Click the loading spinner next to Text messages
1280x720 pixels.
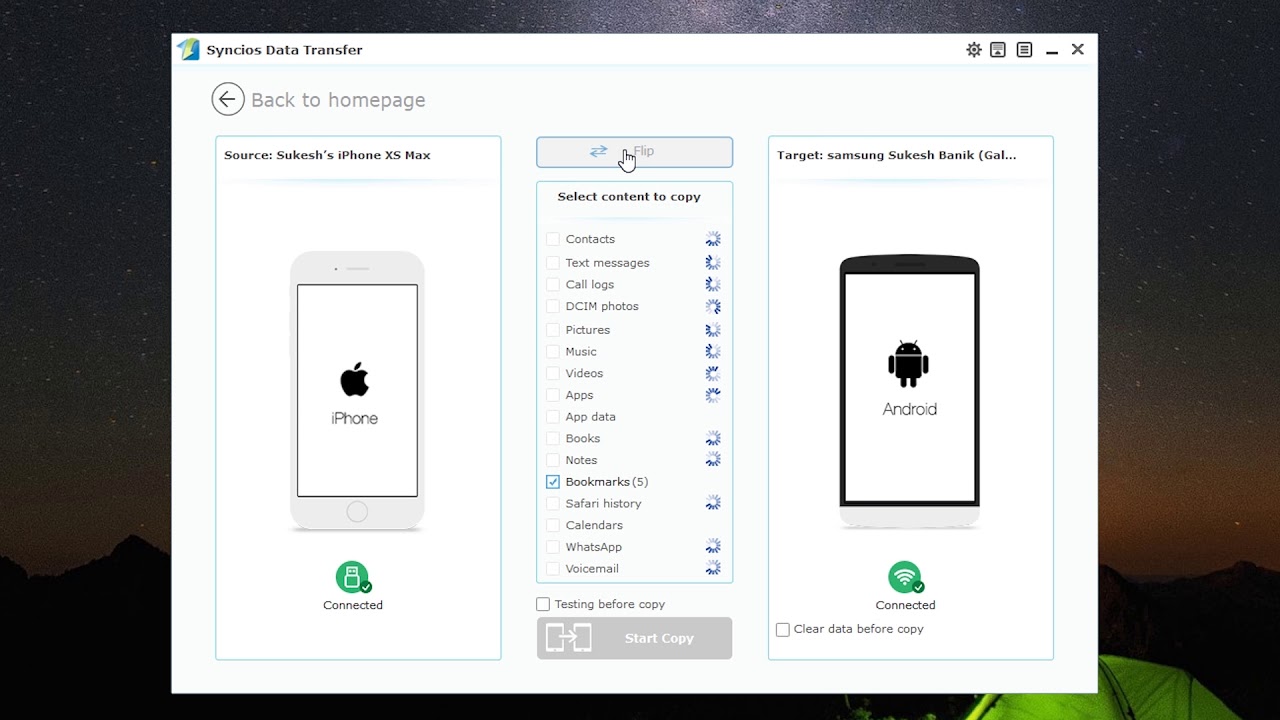[x=713, y=263]
